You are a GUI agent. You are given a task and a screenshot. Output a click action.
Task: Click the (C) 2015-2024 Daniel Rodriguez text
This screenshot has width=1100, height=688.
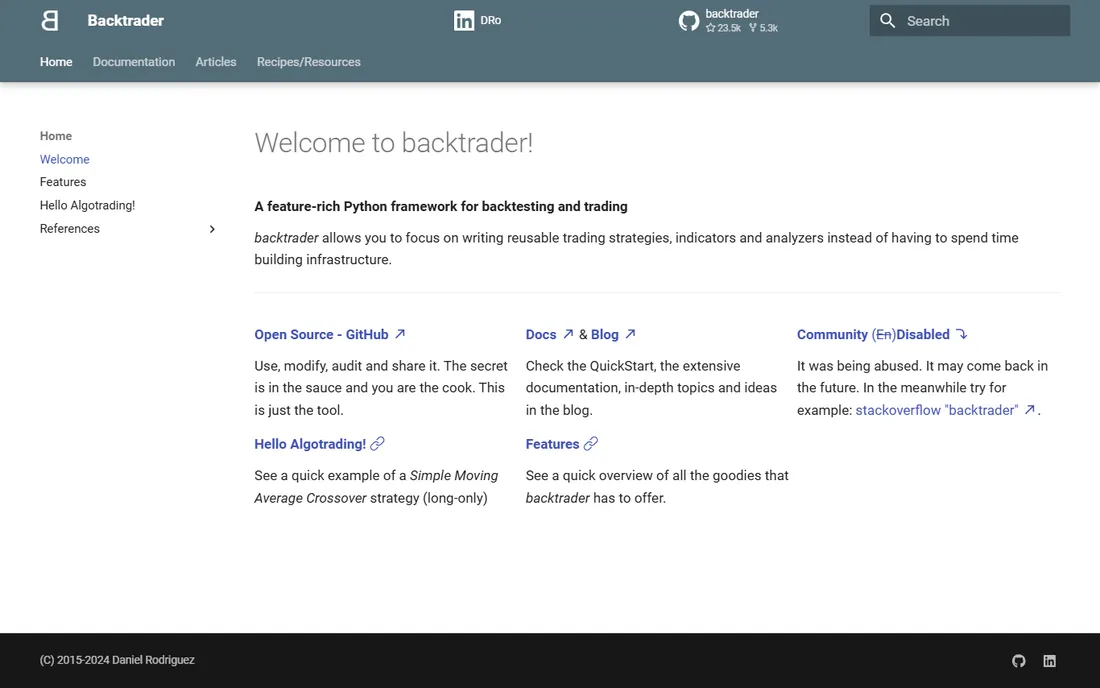pos(117,660)
